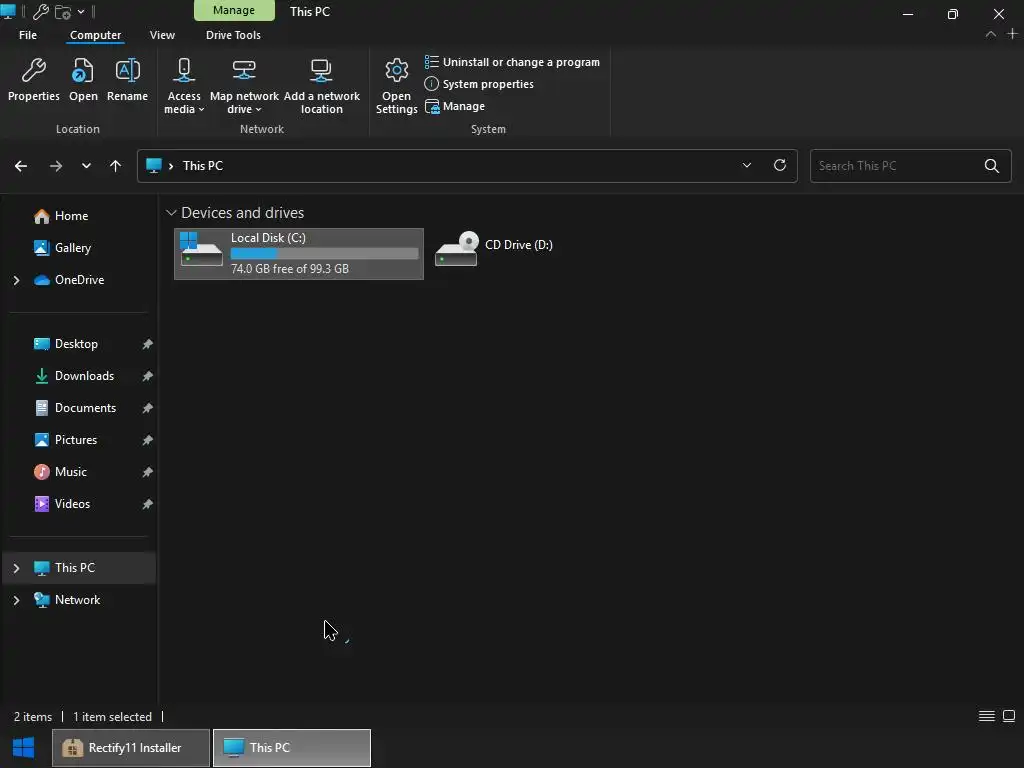This screenshot has width=1024, height=768.
Task: Click the This PC taskbar button
Action: click(x=292, y=748)
